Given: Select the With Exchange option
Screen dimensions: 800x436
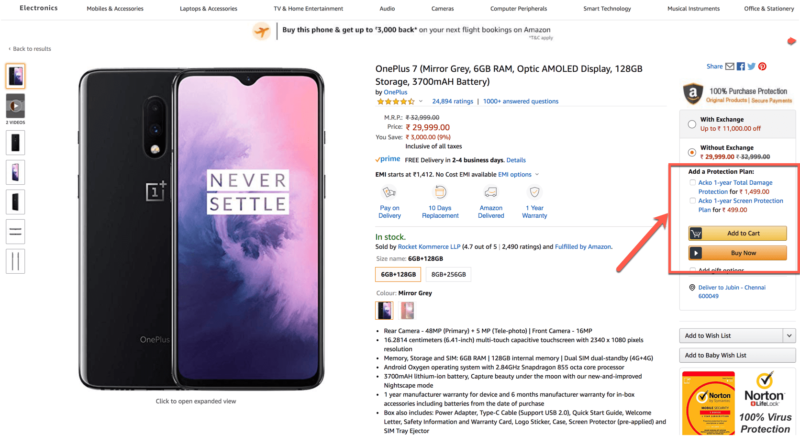Looking at the screenshot, I should pos(691,123).
